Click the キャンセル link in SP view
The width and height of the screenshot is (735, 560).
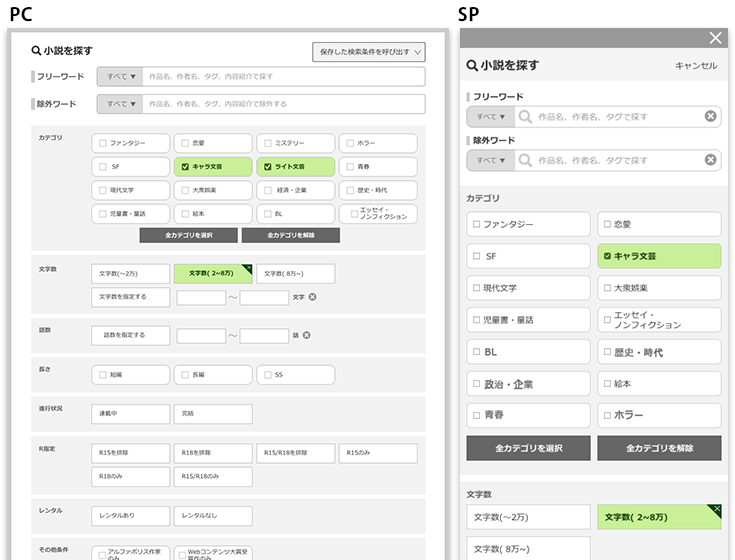695,66
